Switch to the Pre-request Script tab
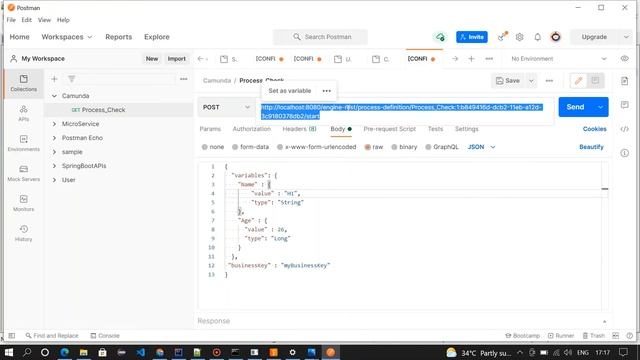 (x=389, y=129)
